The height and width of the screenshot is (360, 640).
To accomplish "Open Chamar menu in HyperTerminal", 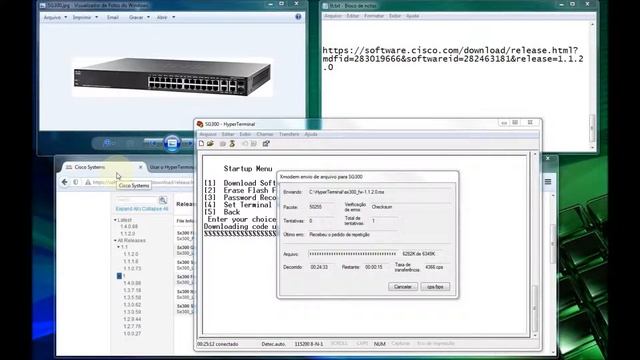I will point(265,134).
